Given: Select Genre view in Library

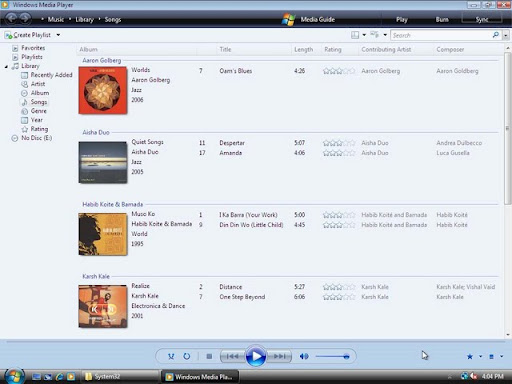Looking at the screenshot, I should tap(39, 111).
